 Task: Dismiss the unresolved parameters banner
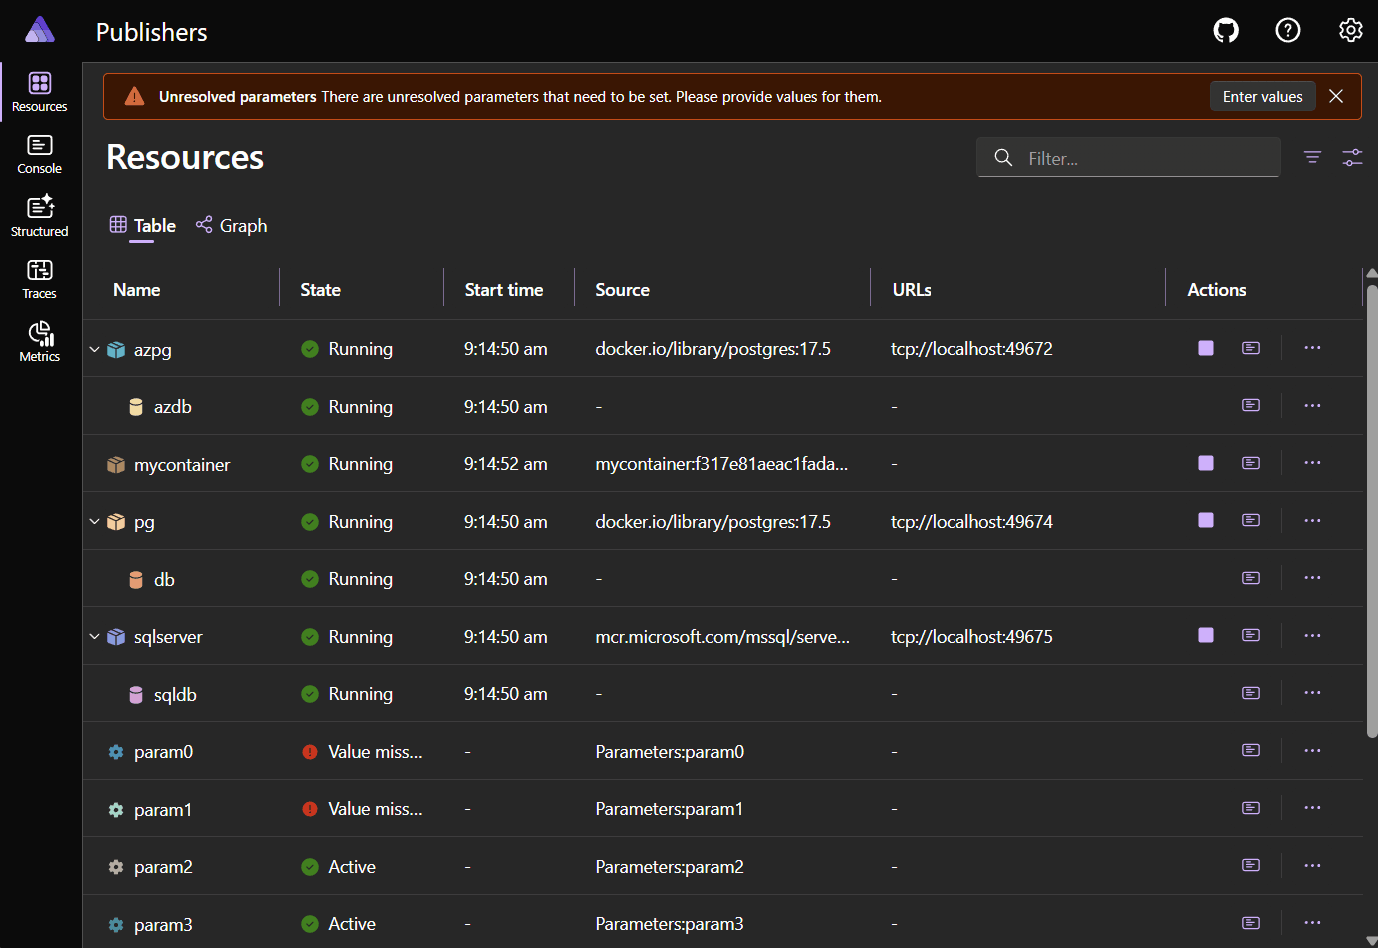1337,96
